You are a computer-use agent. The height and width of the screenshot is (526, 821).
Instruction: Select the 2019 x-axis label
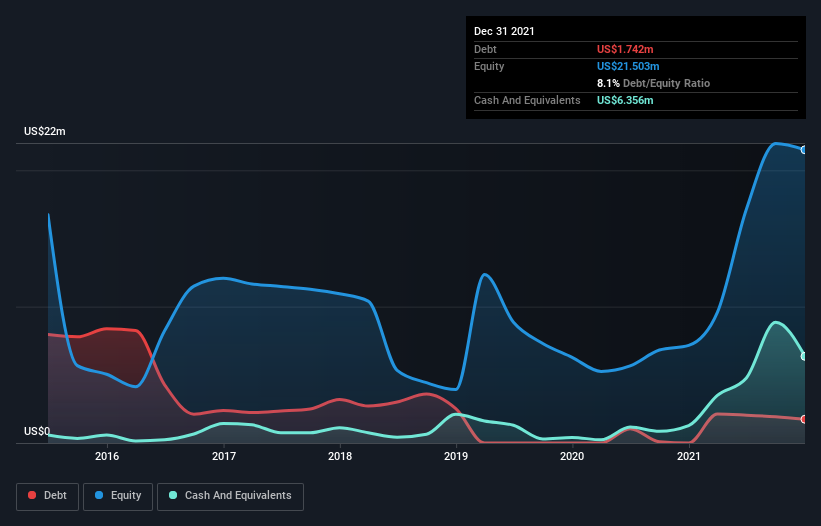coord(456,456)
